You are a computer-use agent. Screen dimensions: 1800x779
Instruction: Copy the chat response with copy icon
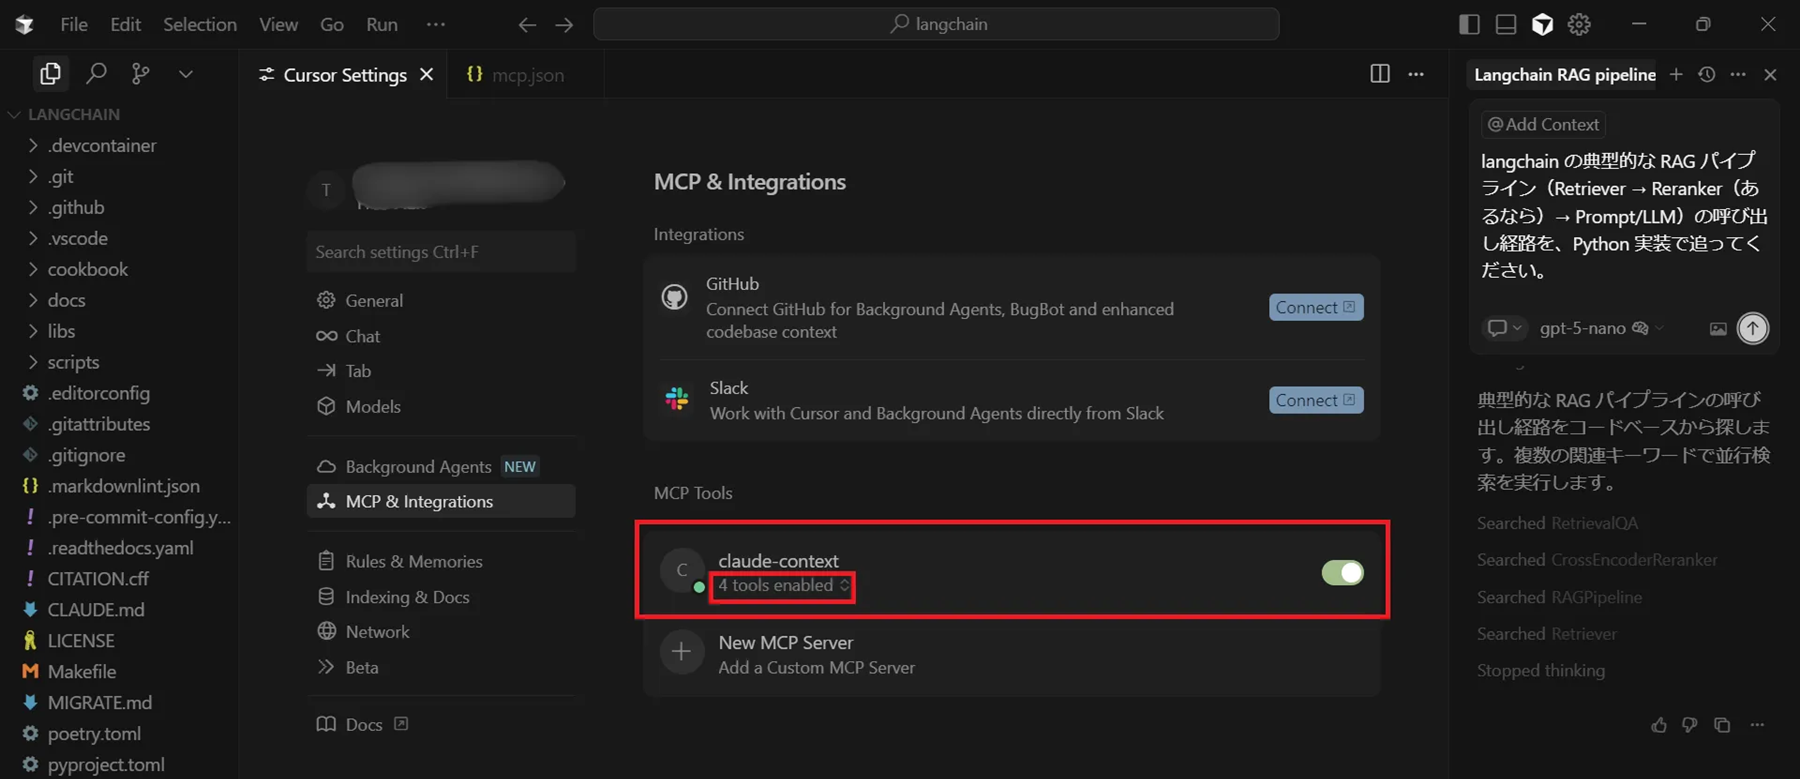tap(1721, 725)
